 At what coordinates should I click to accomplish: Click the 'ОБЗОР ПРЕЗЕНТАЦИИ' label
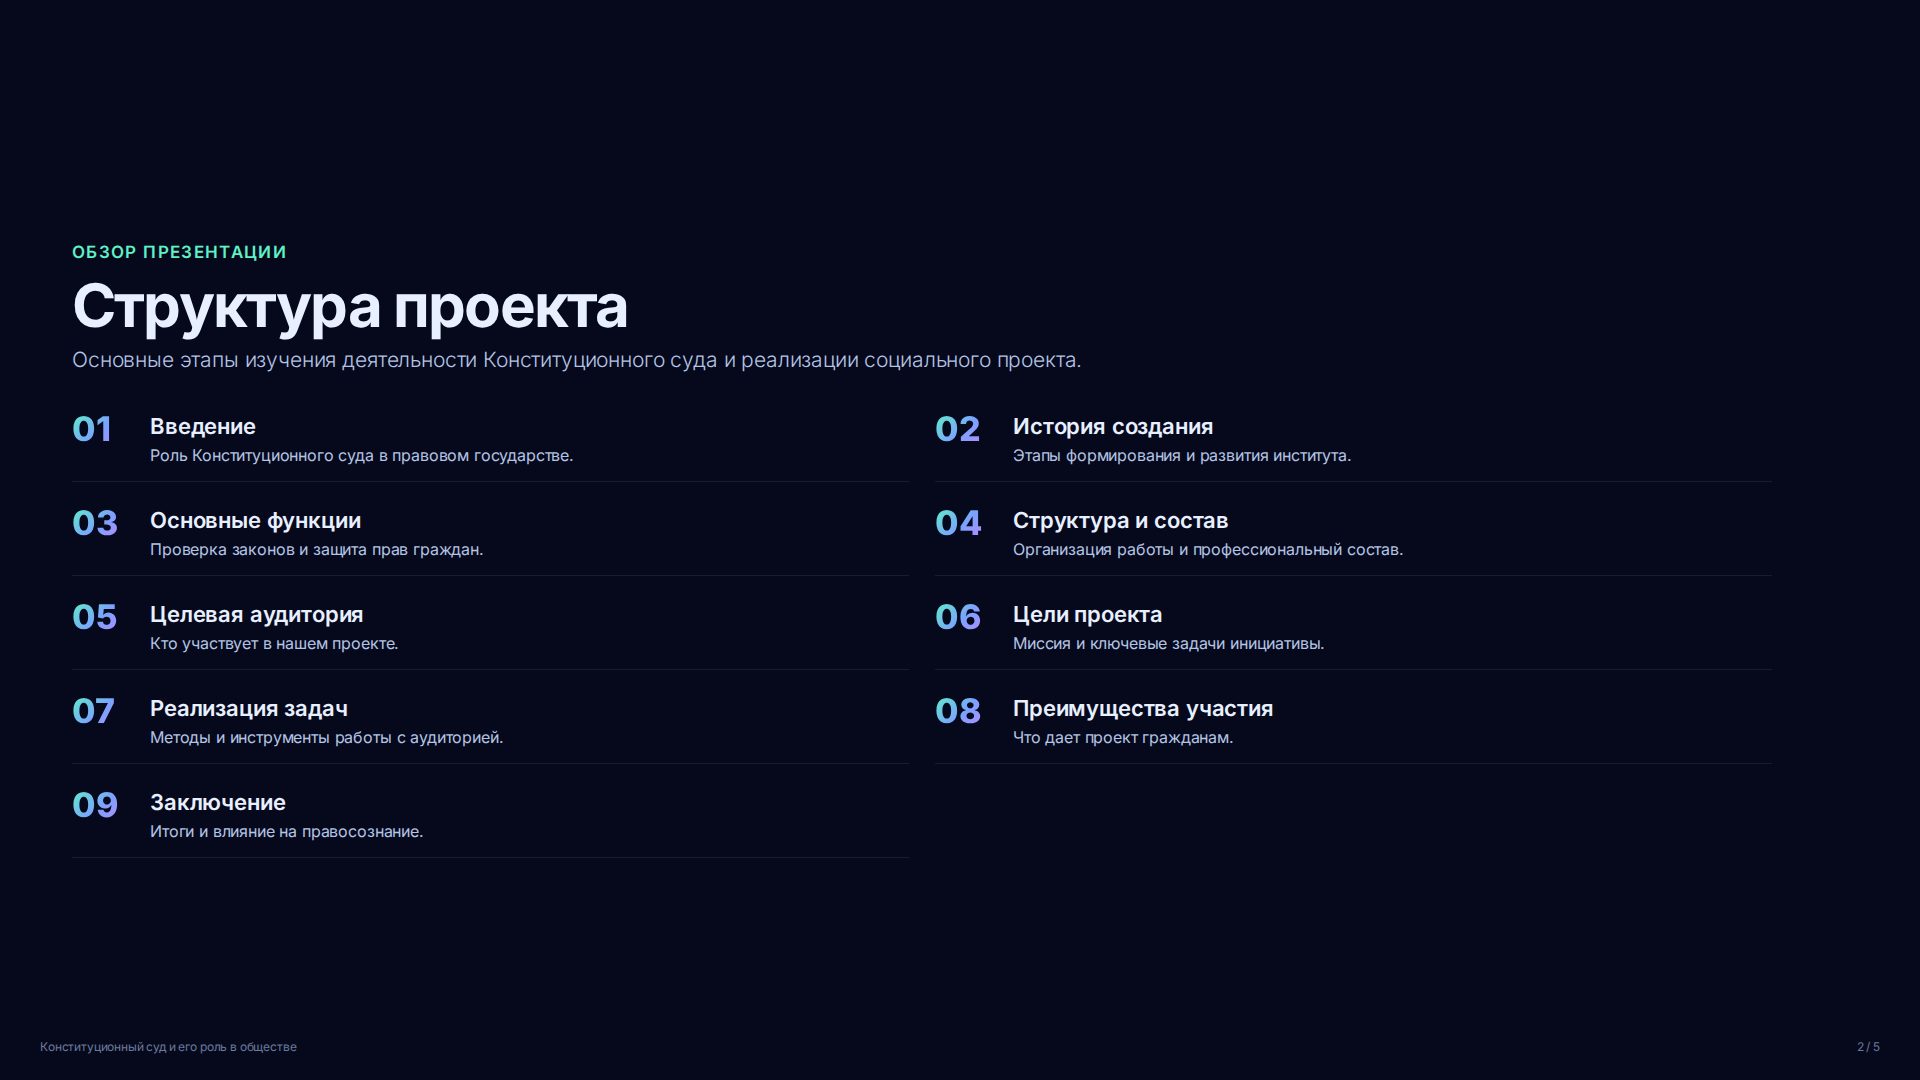click(179, 252)
